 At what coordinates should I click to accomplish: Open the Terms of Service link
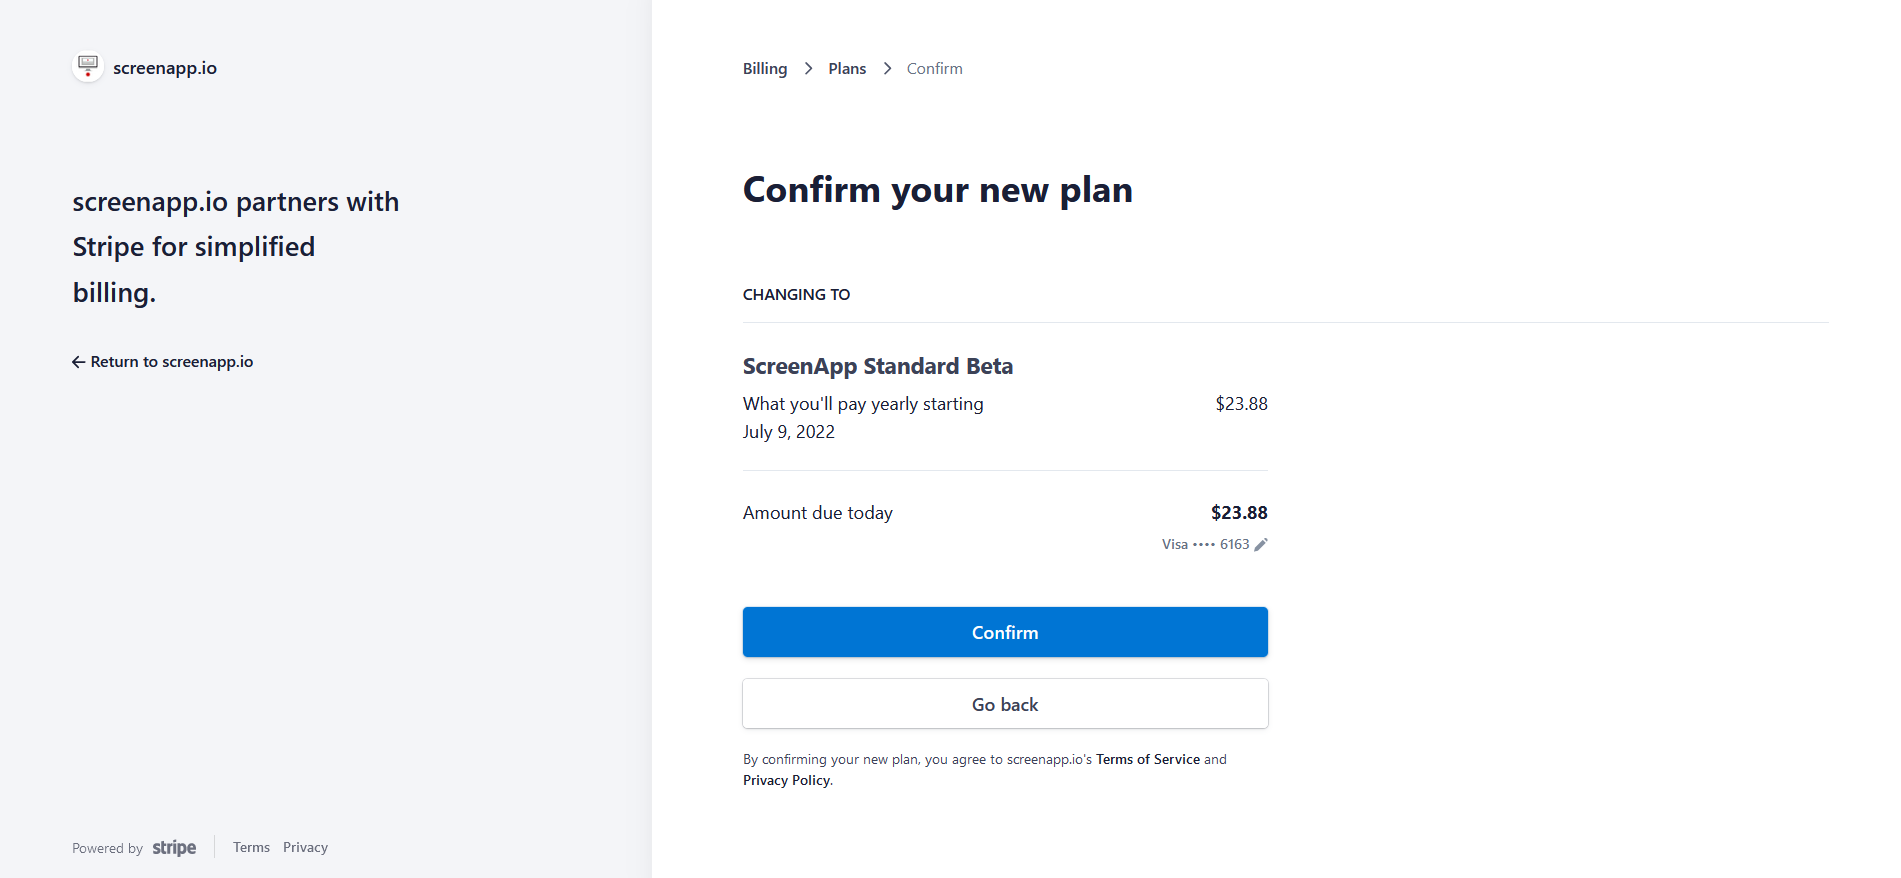click(1147, 760)
